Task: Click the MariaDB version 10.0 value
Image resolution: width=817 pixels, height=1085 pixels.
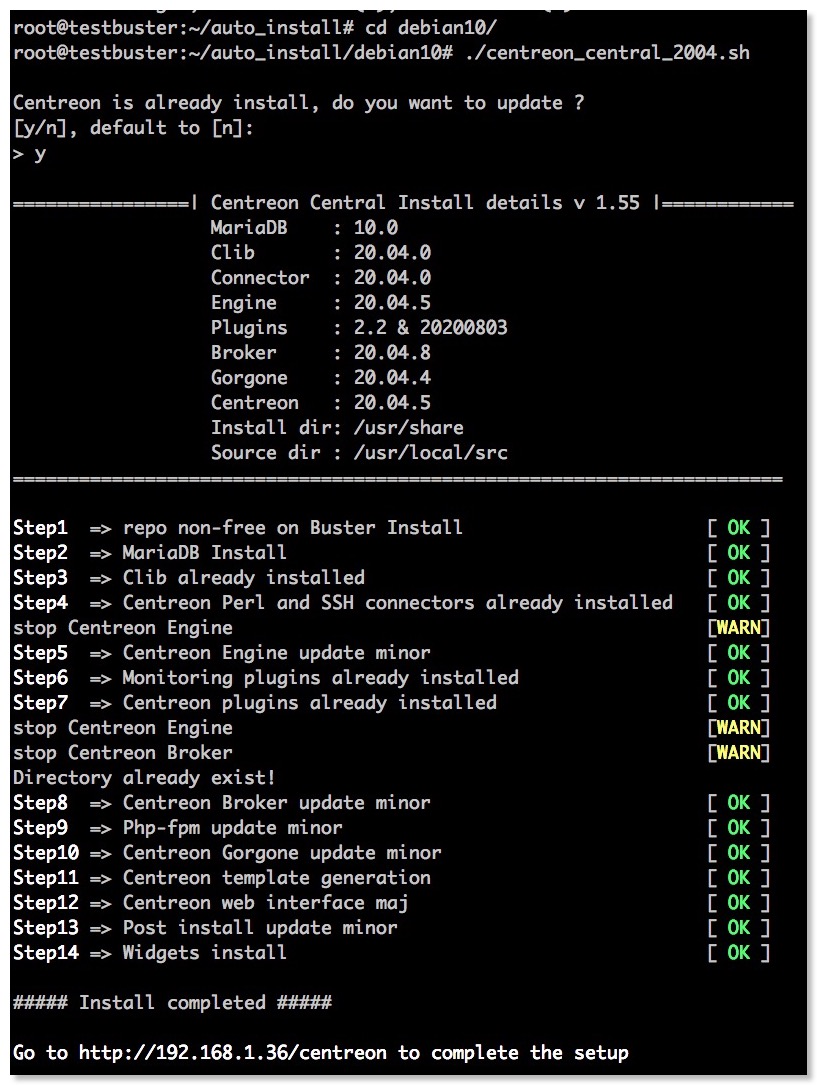Action: [x=376, y=228]
